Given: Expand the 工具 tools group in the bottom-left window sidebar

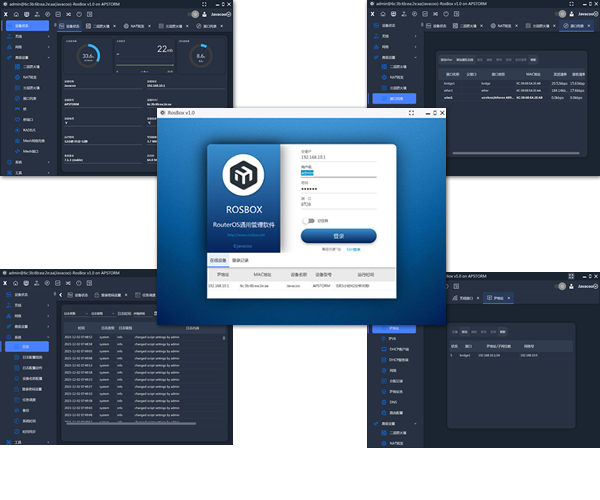Looking at the screenshot, I should click(28, 442).
